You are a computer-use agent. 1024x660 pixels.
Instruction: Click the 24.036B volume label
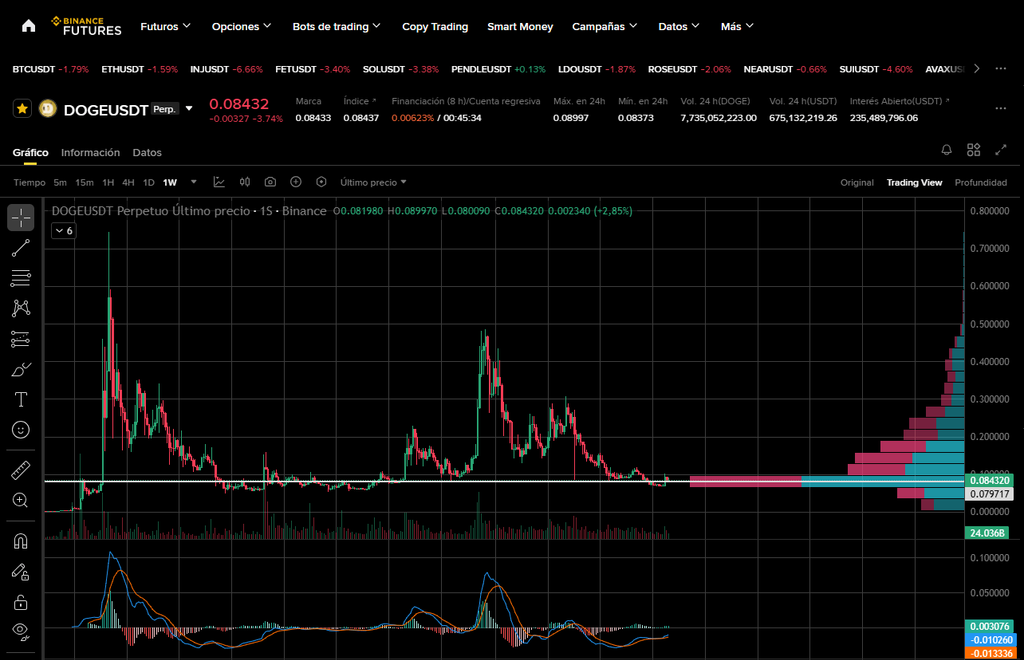[987, 533]
